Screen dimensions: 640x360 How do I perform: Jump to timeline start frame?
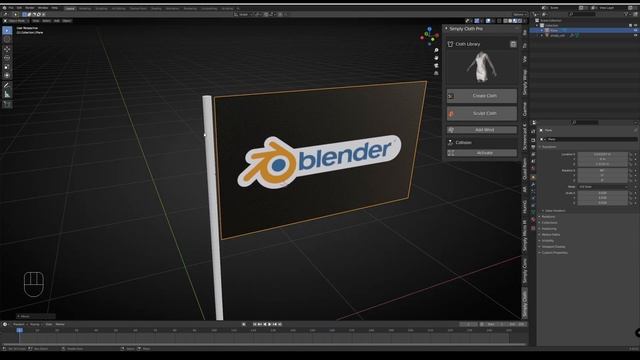[x=255, y=324]
